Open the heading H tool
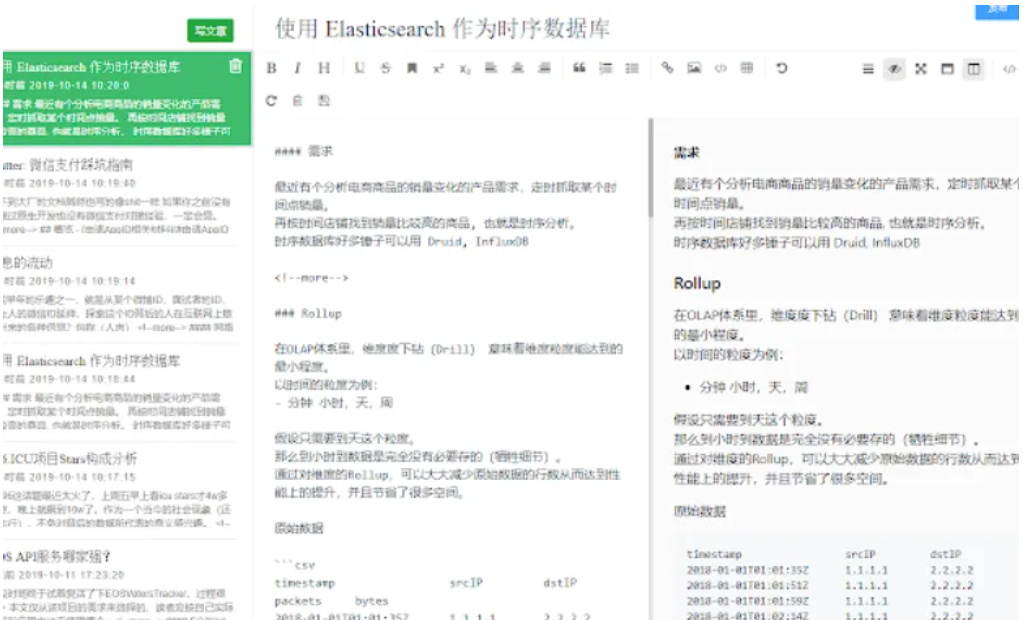The height and width of the screenshot is (620, 1023). click(324, 68)
